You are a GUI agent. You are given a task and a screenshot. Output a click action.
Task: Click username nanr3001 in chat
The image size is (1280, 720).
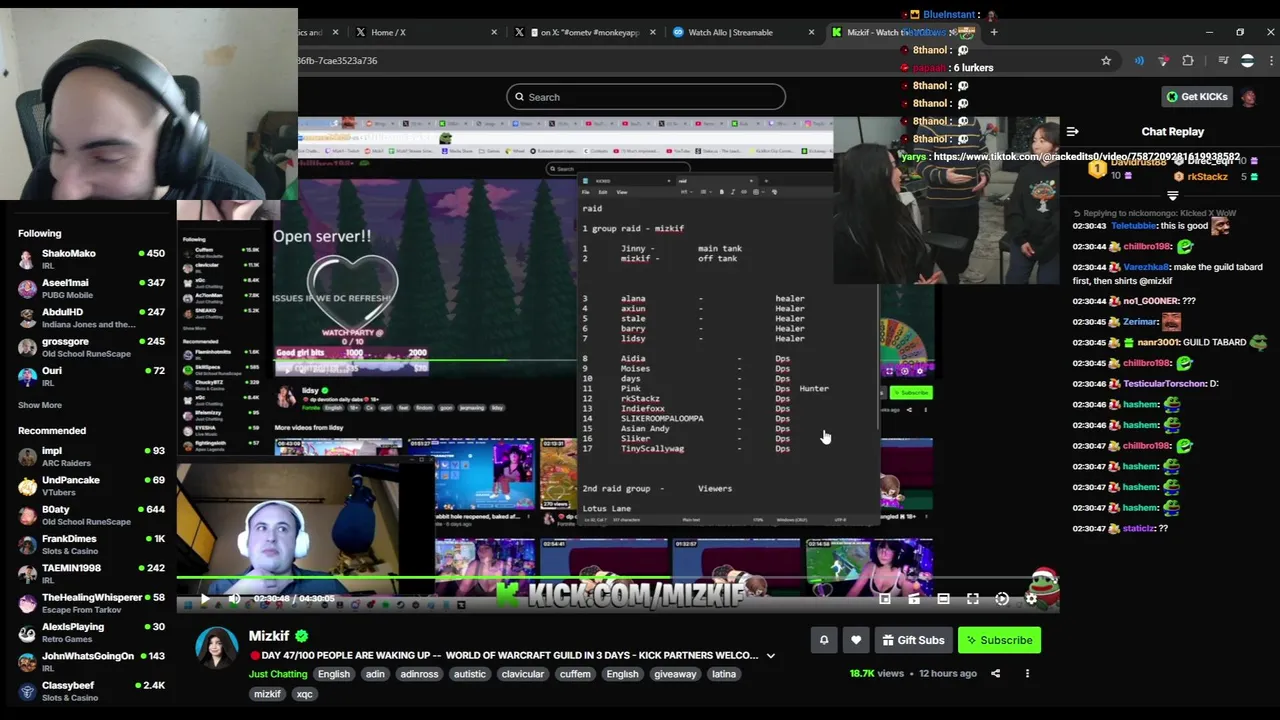pos(1157,342)
